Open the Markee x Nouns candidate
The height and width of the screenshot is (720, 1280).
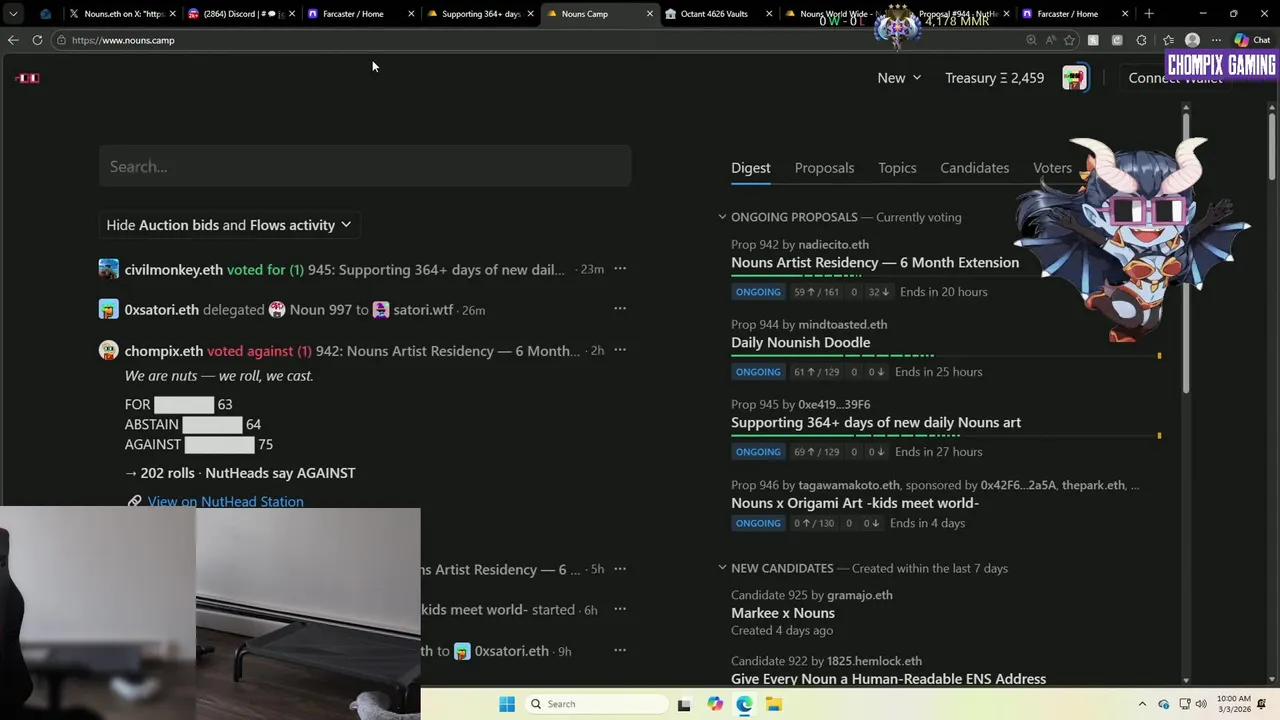[783, 613]
